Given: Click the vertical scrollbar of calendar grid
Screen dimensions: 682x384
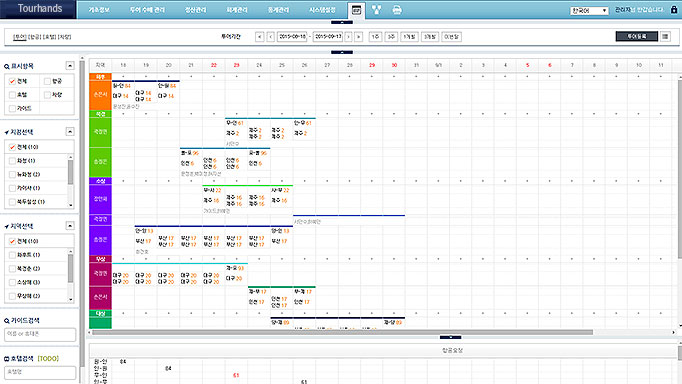Looking at the screenshot, I should click(680, 170).
